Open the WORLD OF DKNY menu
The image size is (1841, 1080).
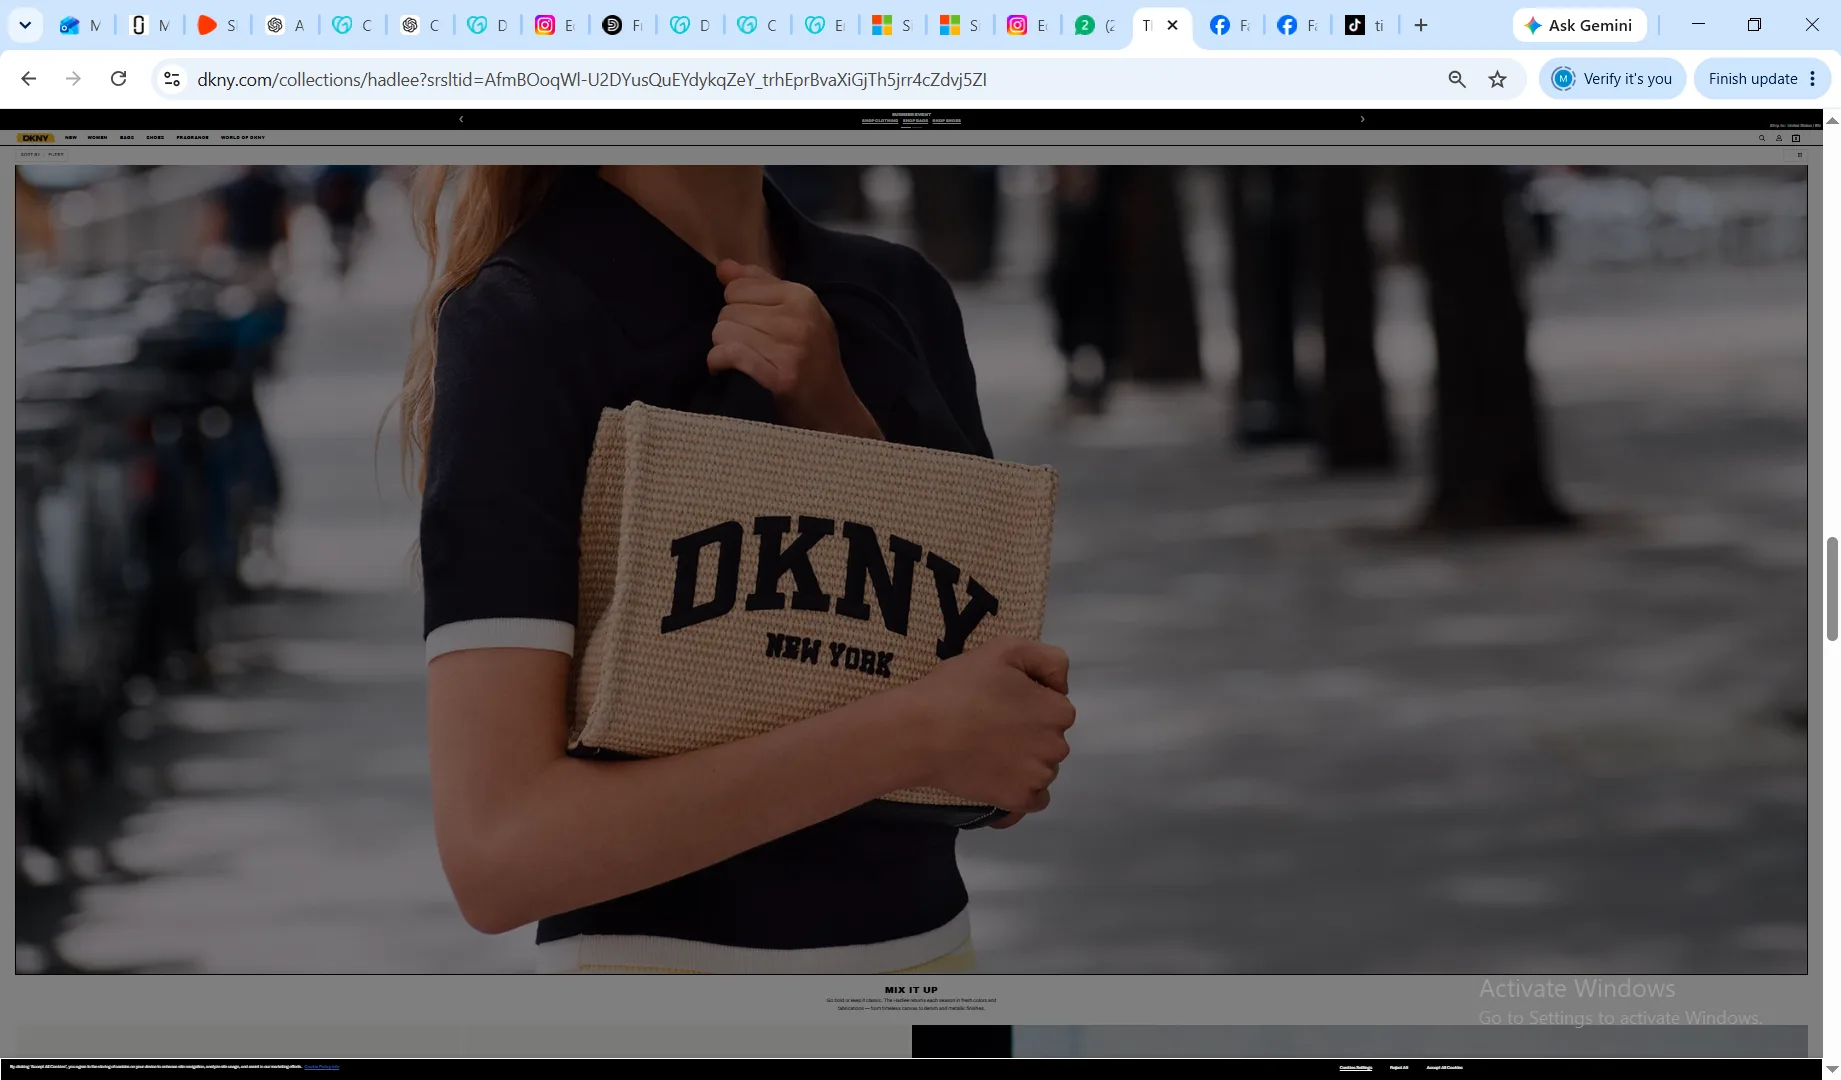pos(243,138)
